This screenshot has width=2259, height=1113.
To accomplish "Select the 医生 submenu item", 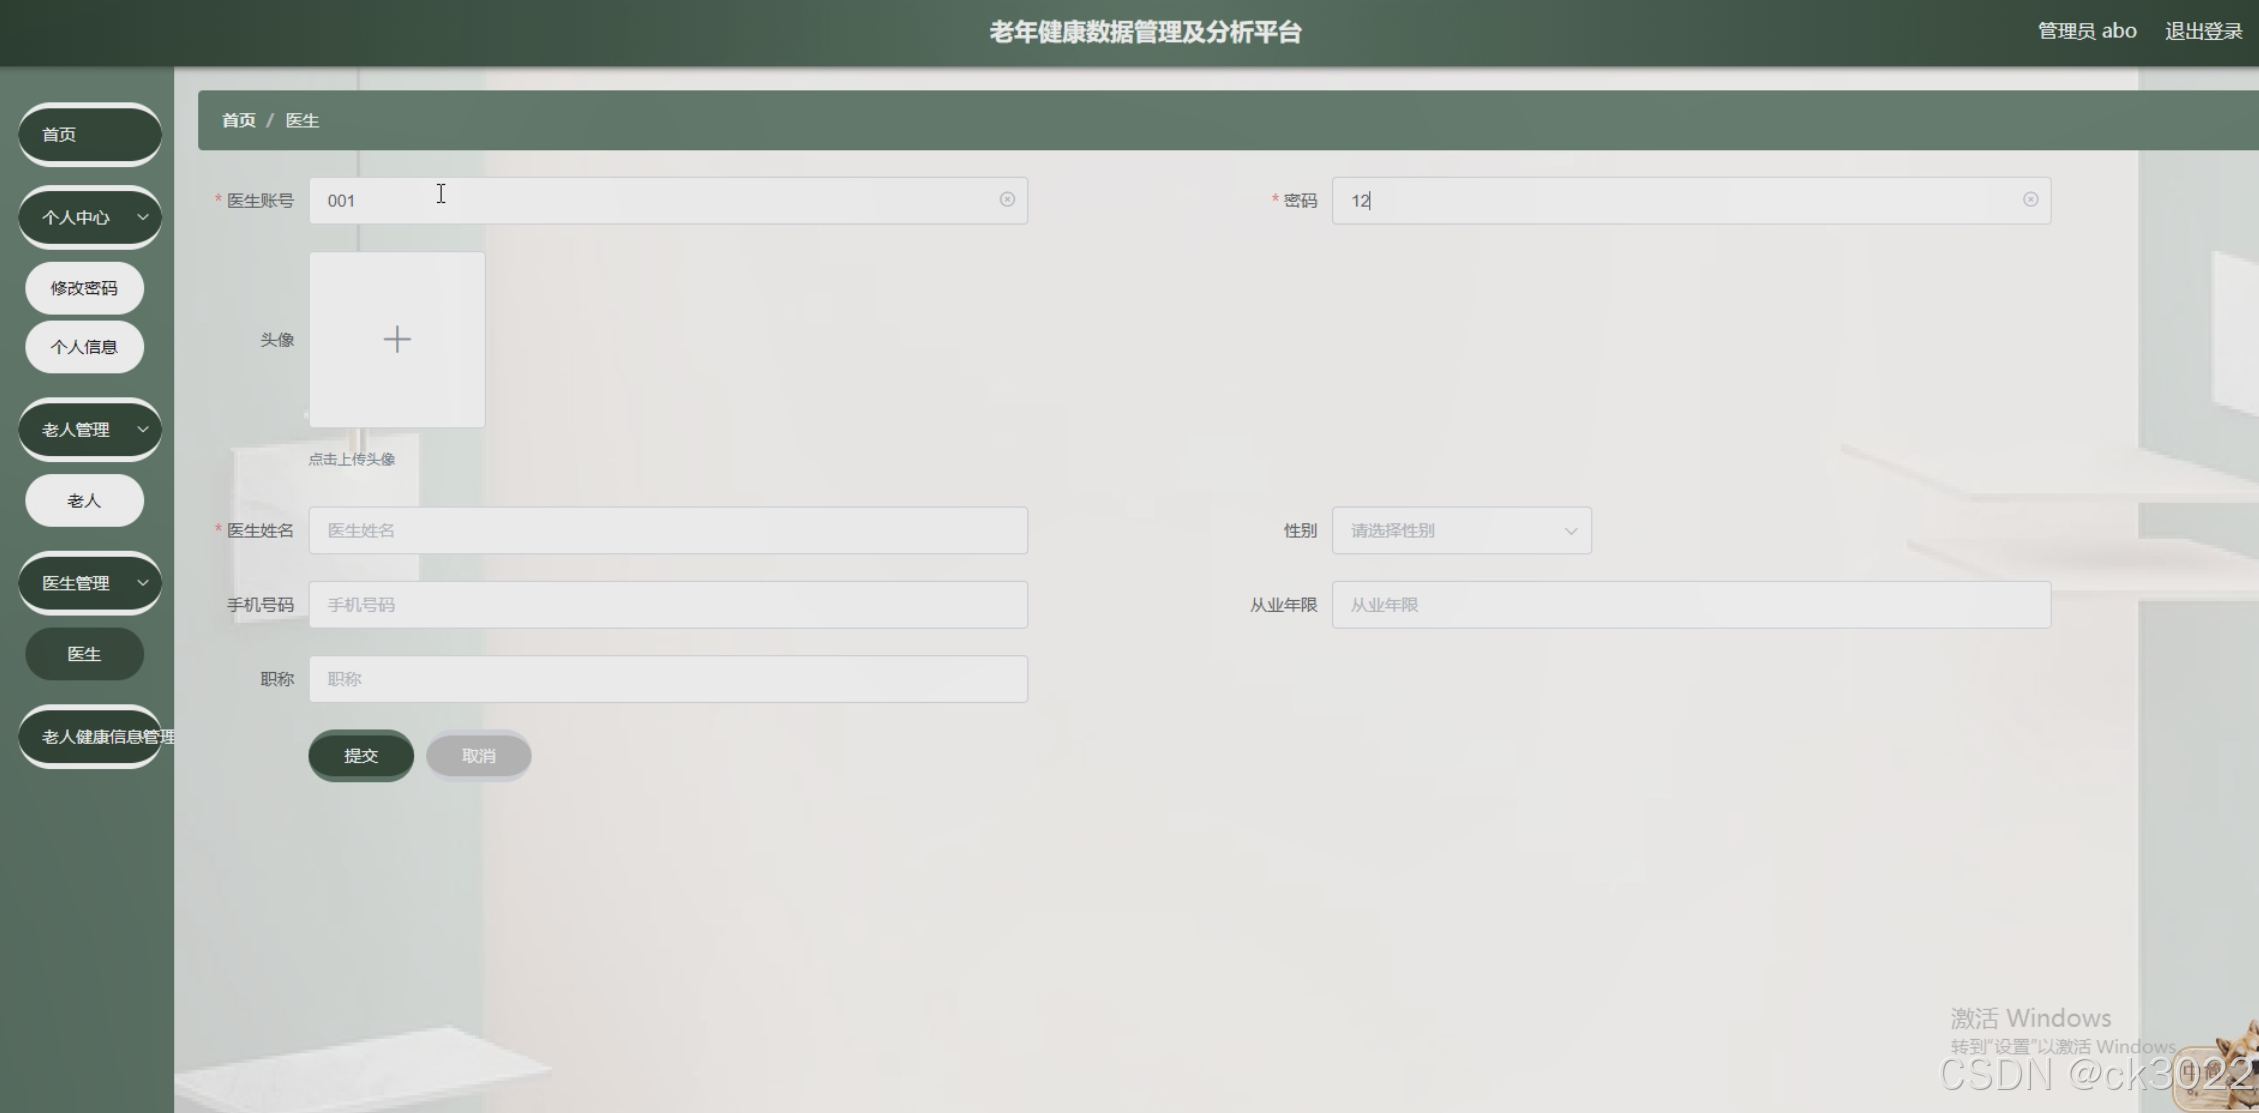I will 84,654.
